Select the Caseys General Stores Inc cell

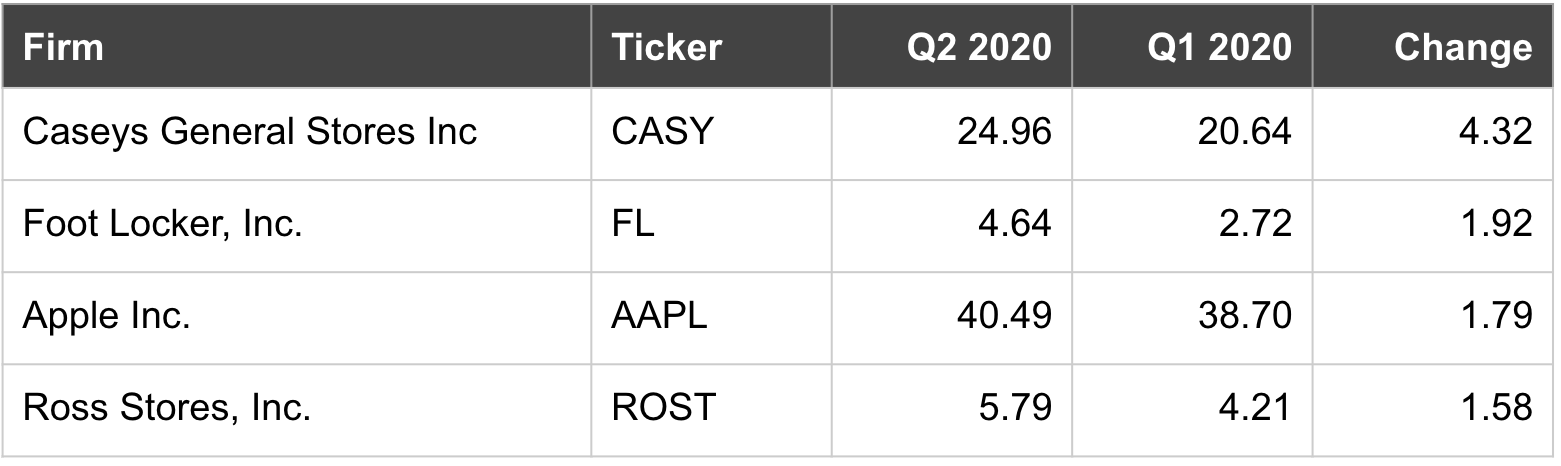(249, 132)
